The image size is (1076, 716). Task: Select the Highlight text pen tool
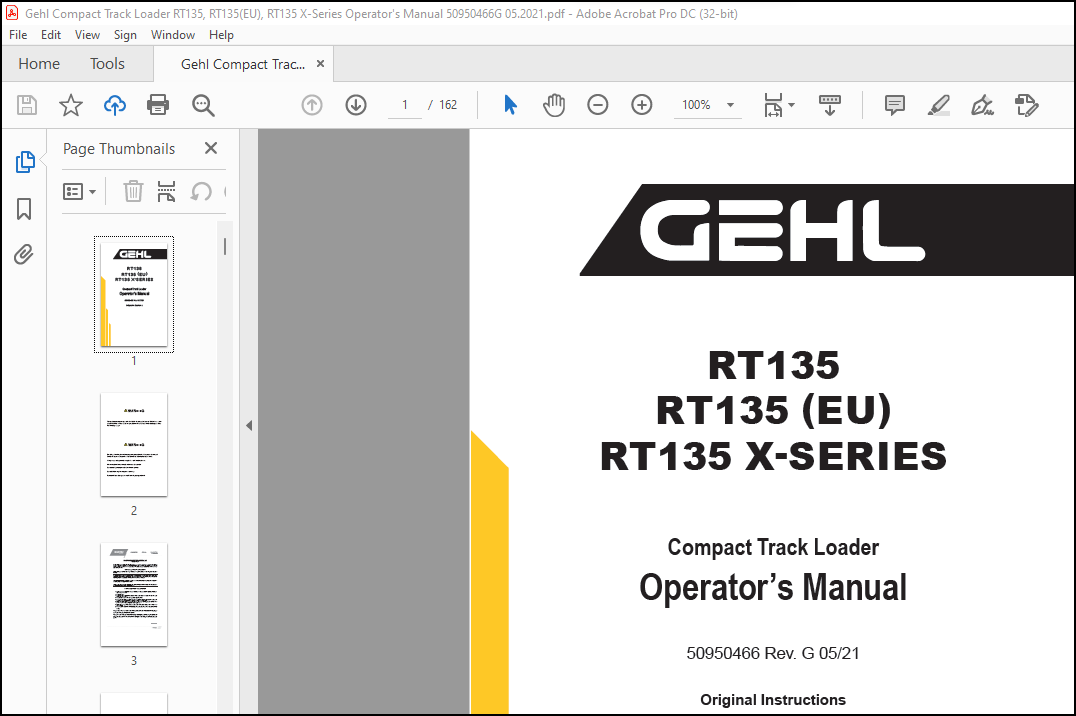(938, 105)
